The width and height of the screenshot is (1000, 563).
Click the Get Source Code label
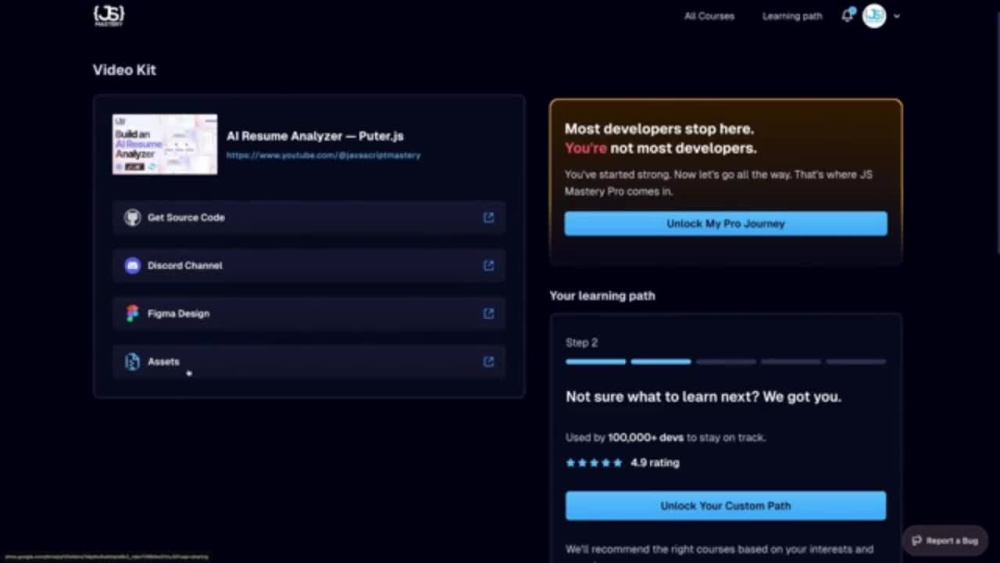(186, 217)
